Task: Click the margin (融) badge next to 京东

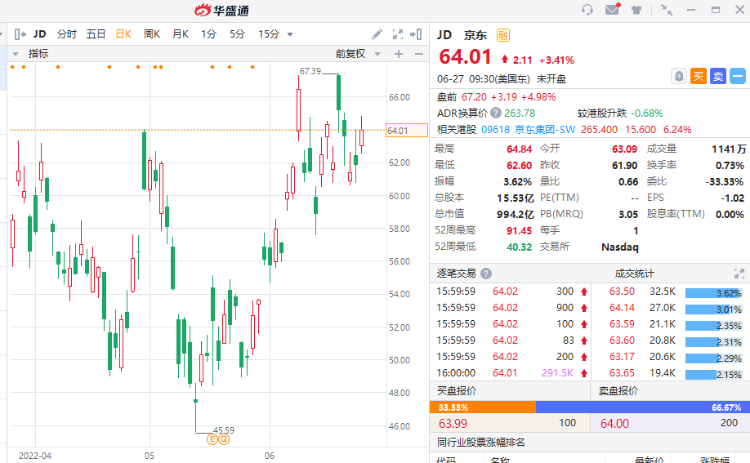Action: [x=503, y=35]
